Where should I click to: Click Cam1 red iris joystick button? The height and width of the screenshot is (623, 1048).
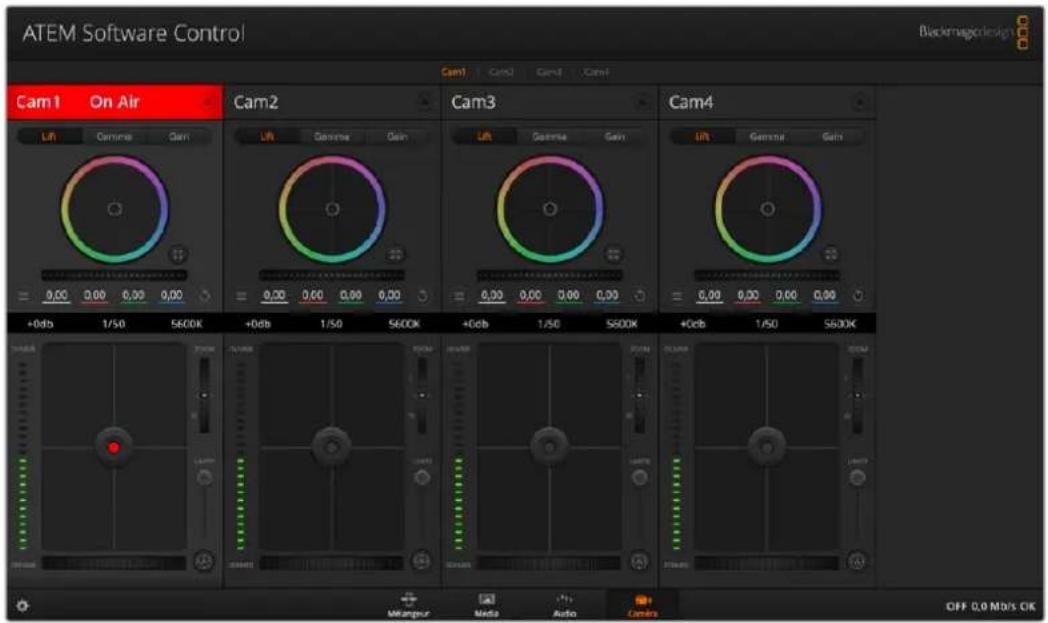point(114,447)
